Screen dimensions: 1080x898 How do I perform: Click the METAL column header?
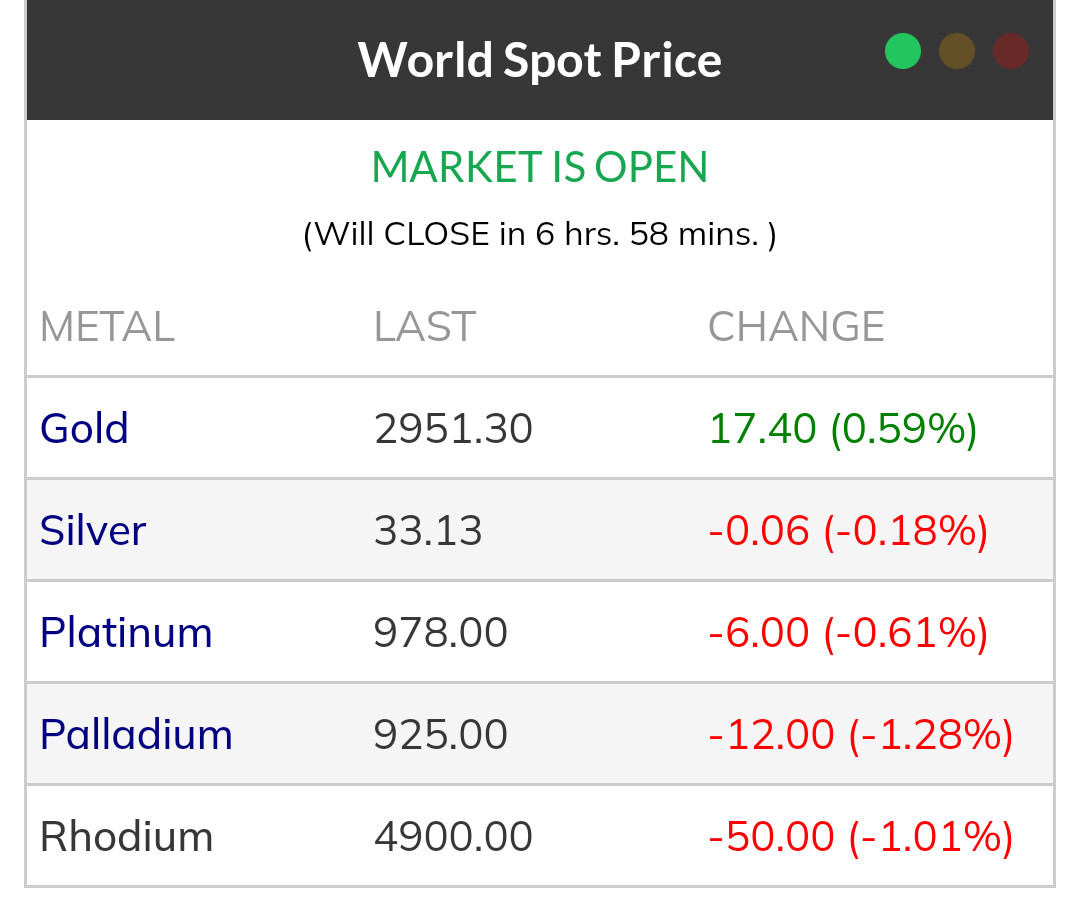click(107, 327)
